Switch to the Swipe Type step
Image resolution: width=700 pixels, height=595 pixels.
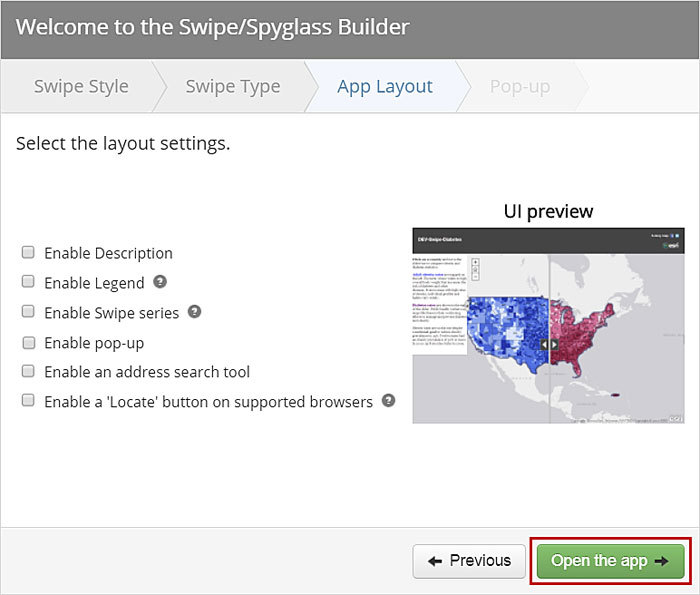232,86
